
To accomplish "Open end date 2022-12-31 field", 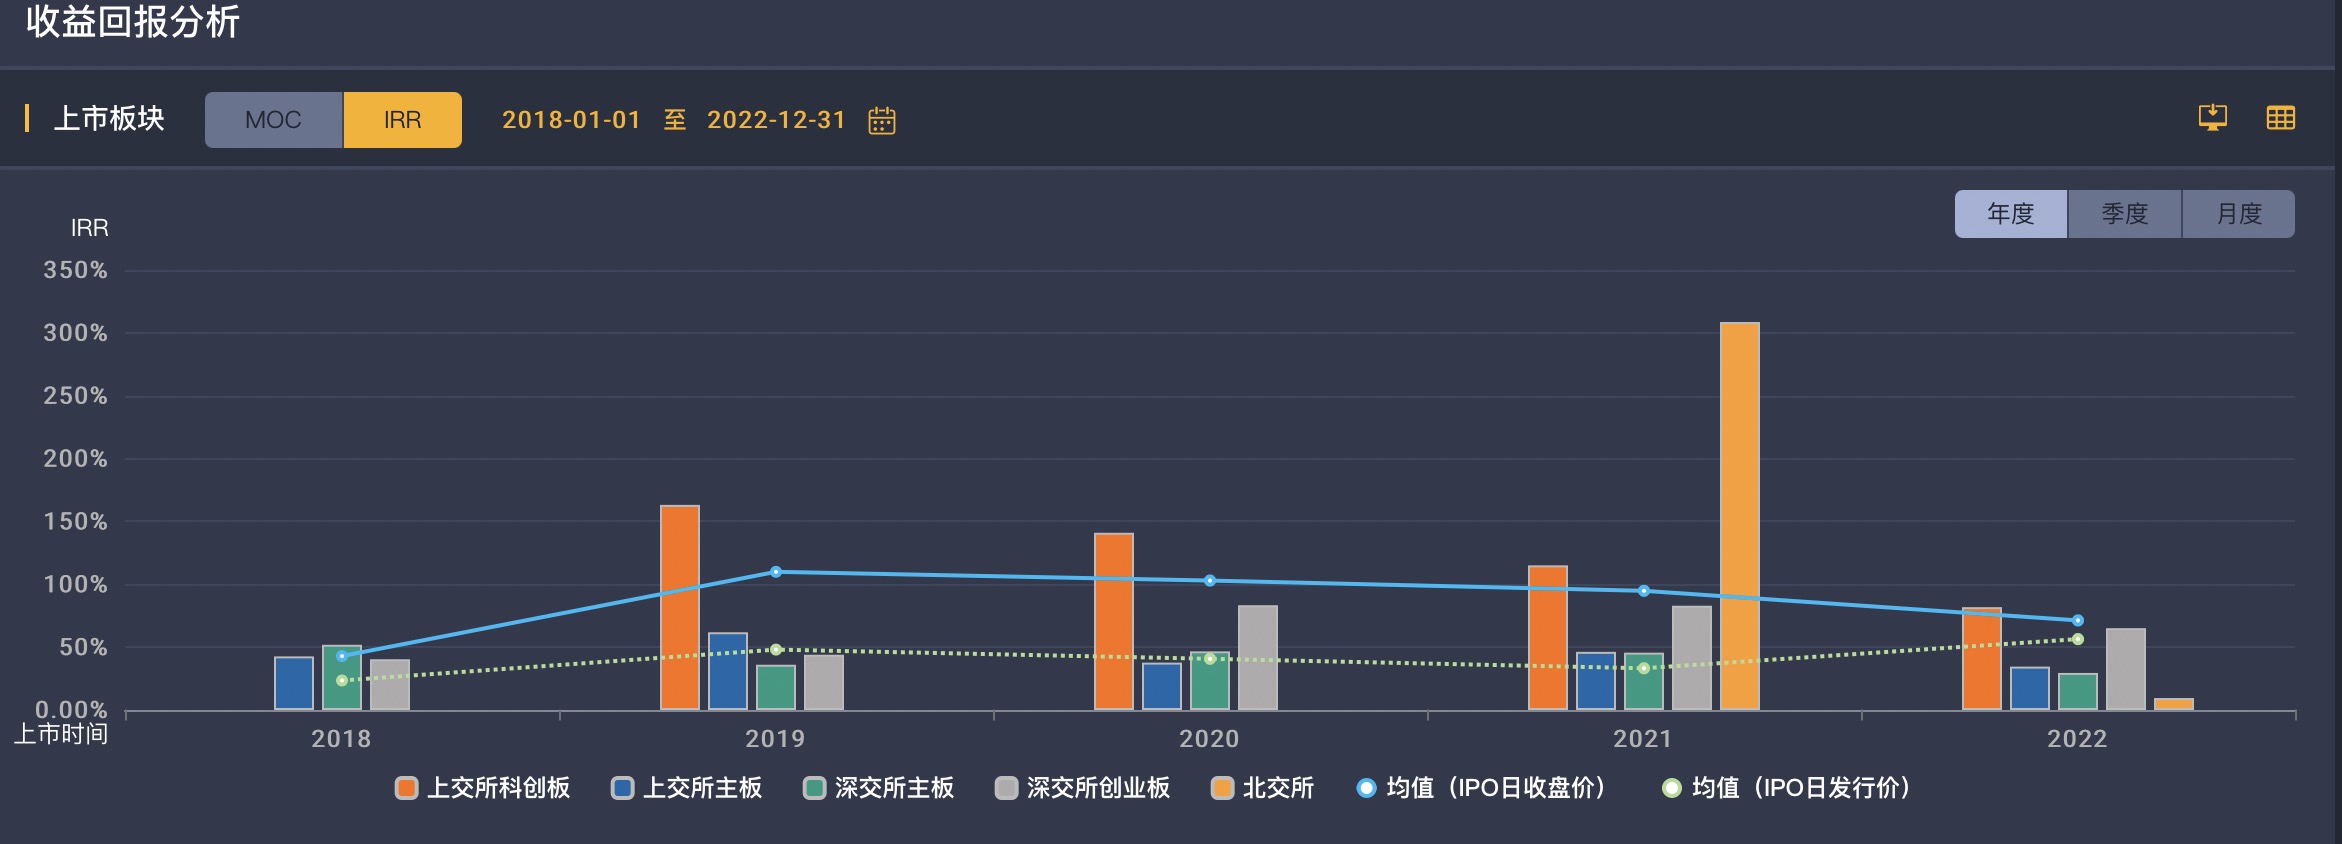I will (776, 120).
